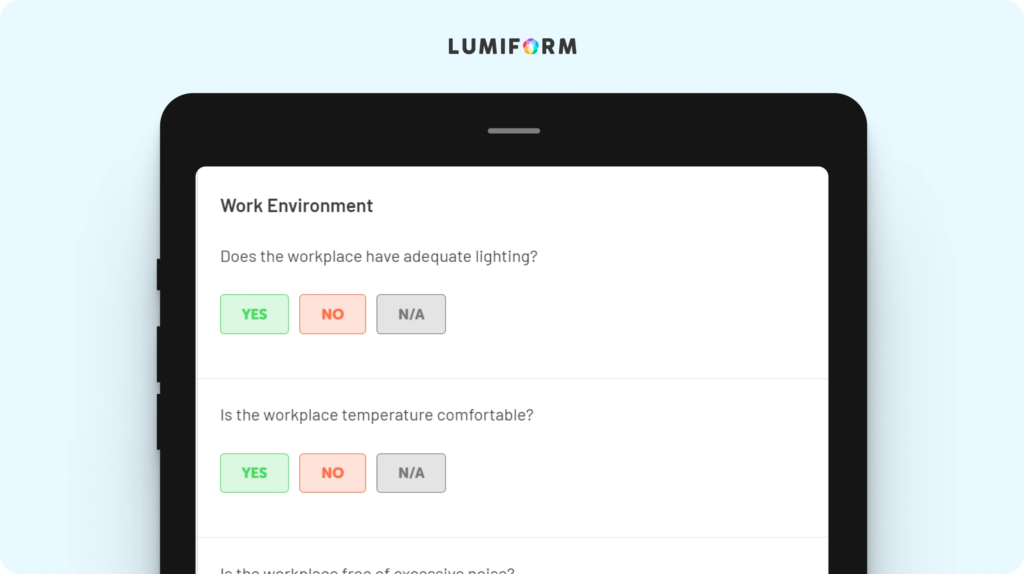Click the letter M ending Lumiform wordmark
The width and height of the screenshot is (1024, 574).
pos(568,46)
